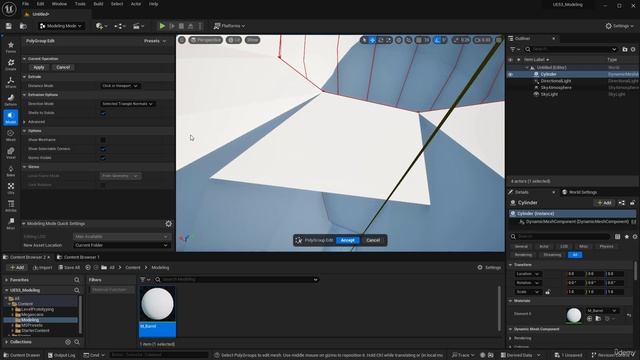
Task: Open the File menu
Action: (x=25, y=4)
